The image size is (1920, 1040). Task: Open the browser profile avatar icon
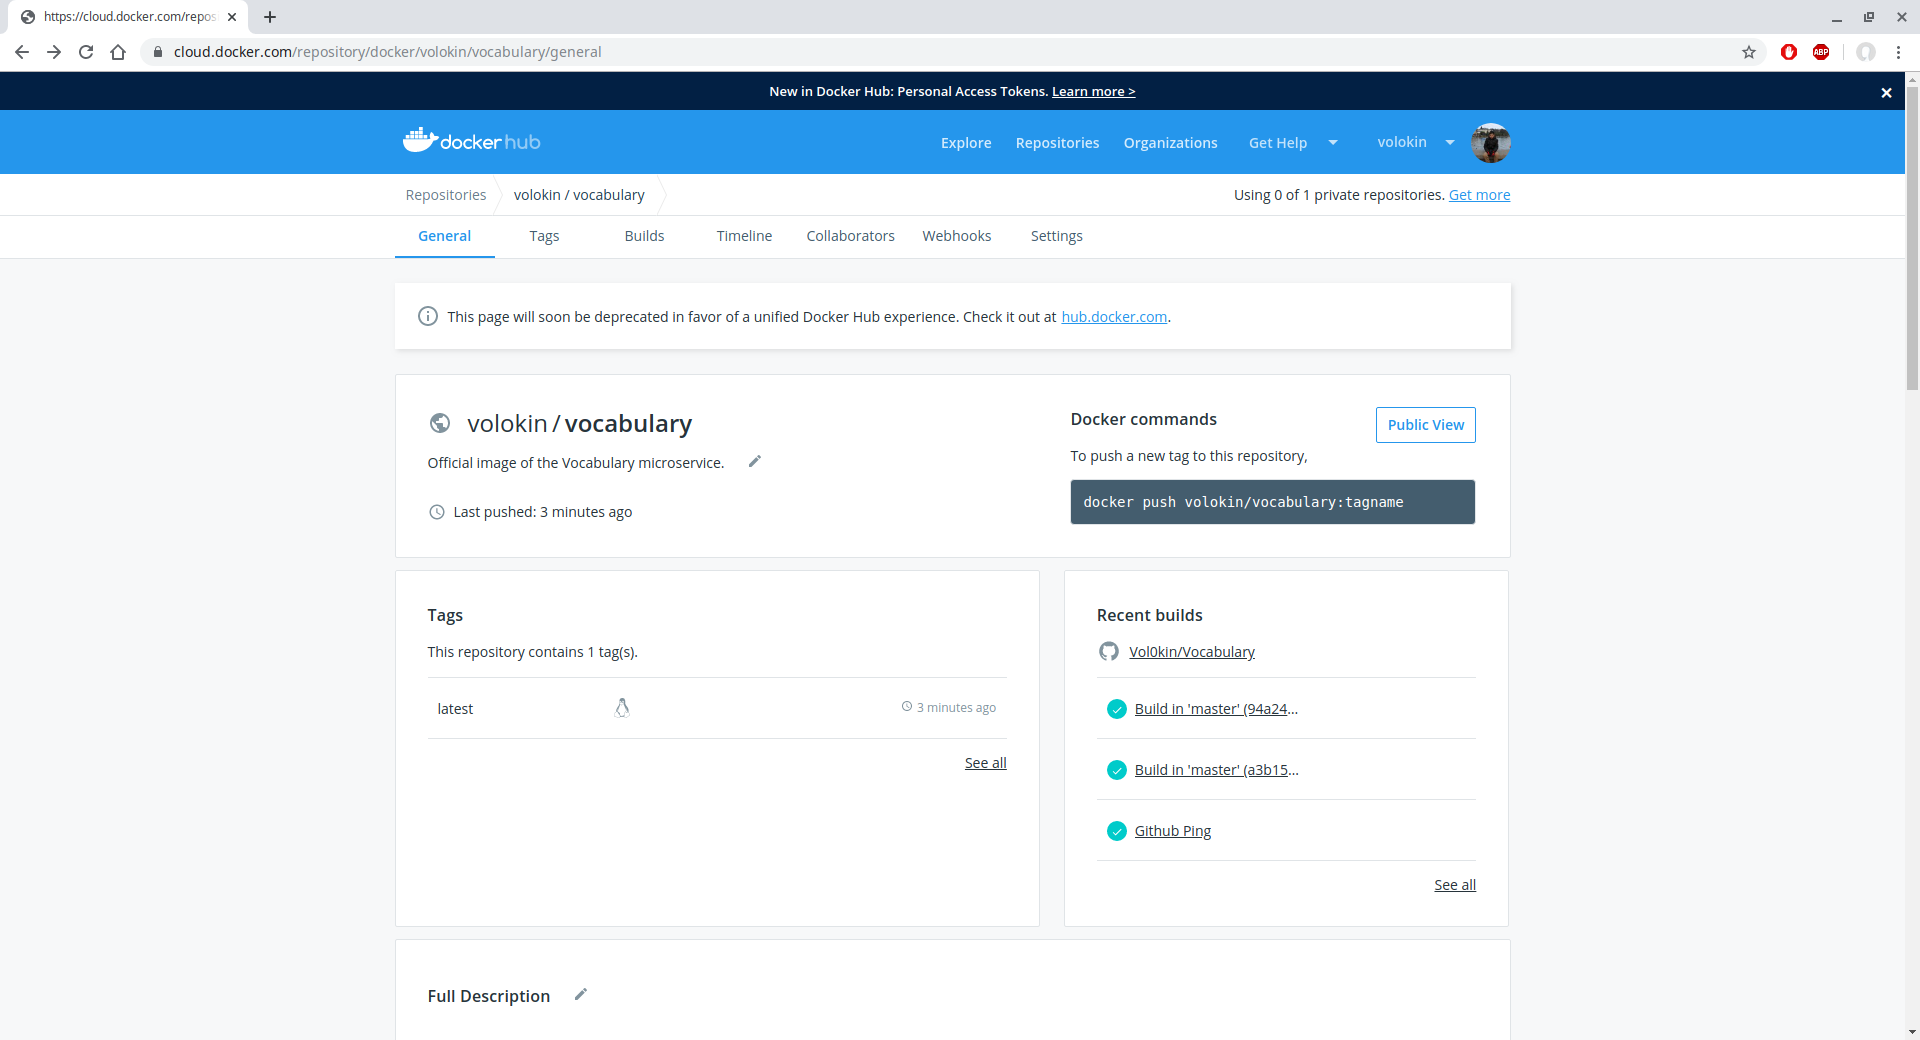pyautogui.click(x=1866, y=52)
